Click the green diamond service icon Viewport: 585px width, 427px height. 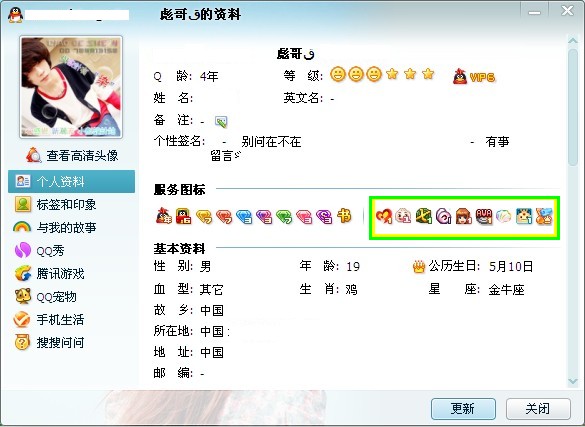point(284,216)
